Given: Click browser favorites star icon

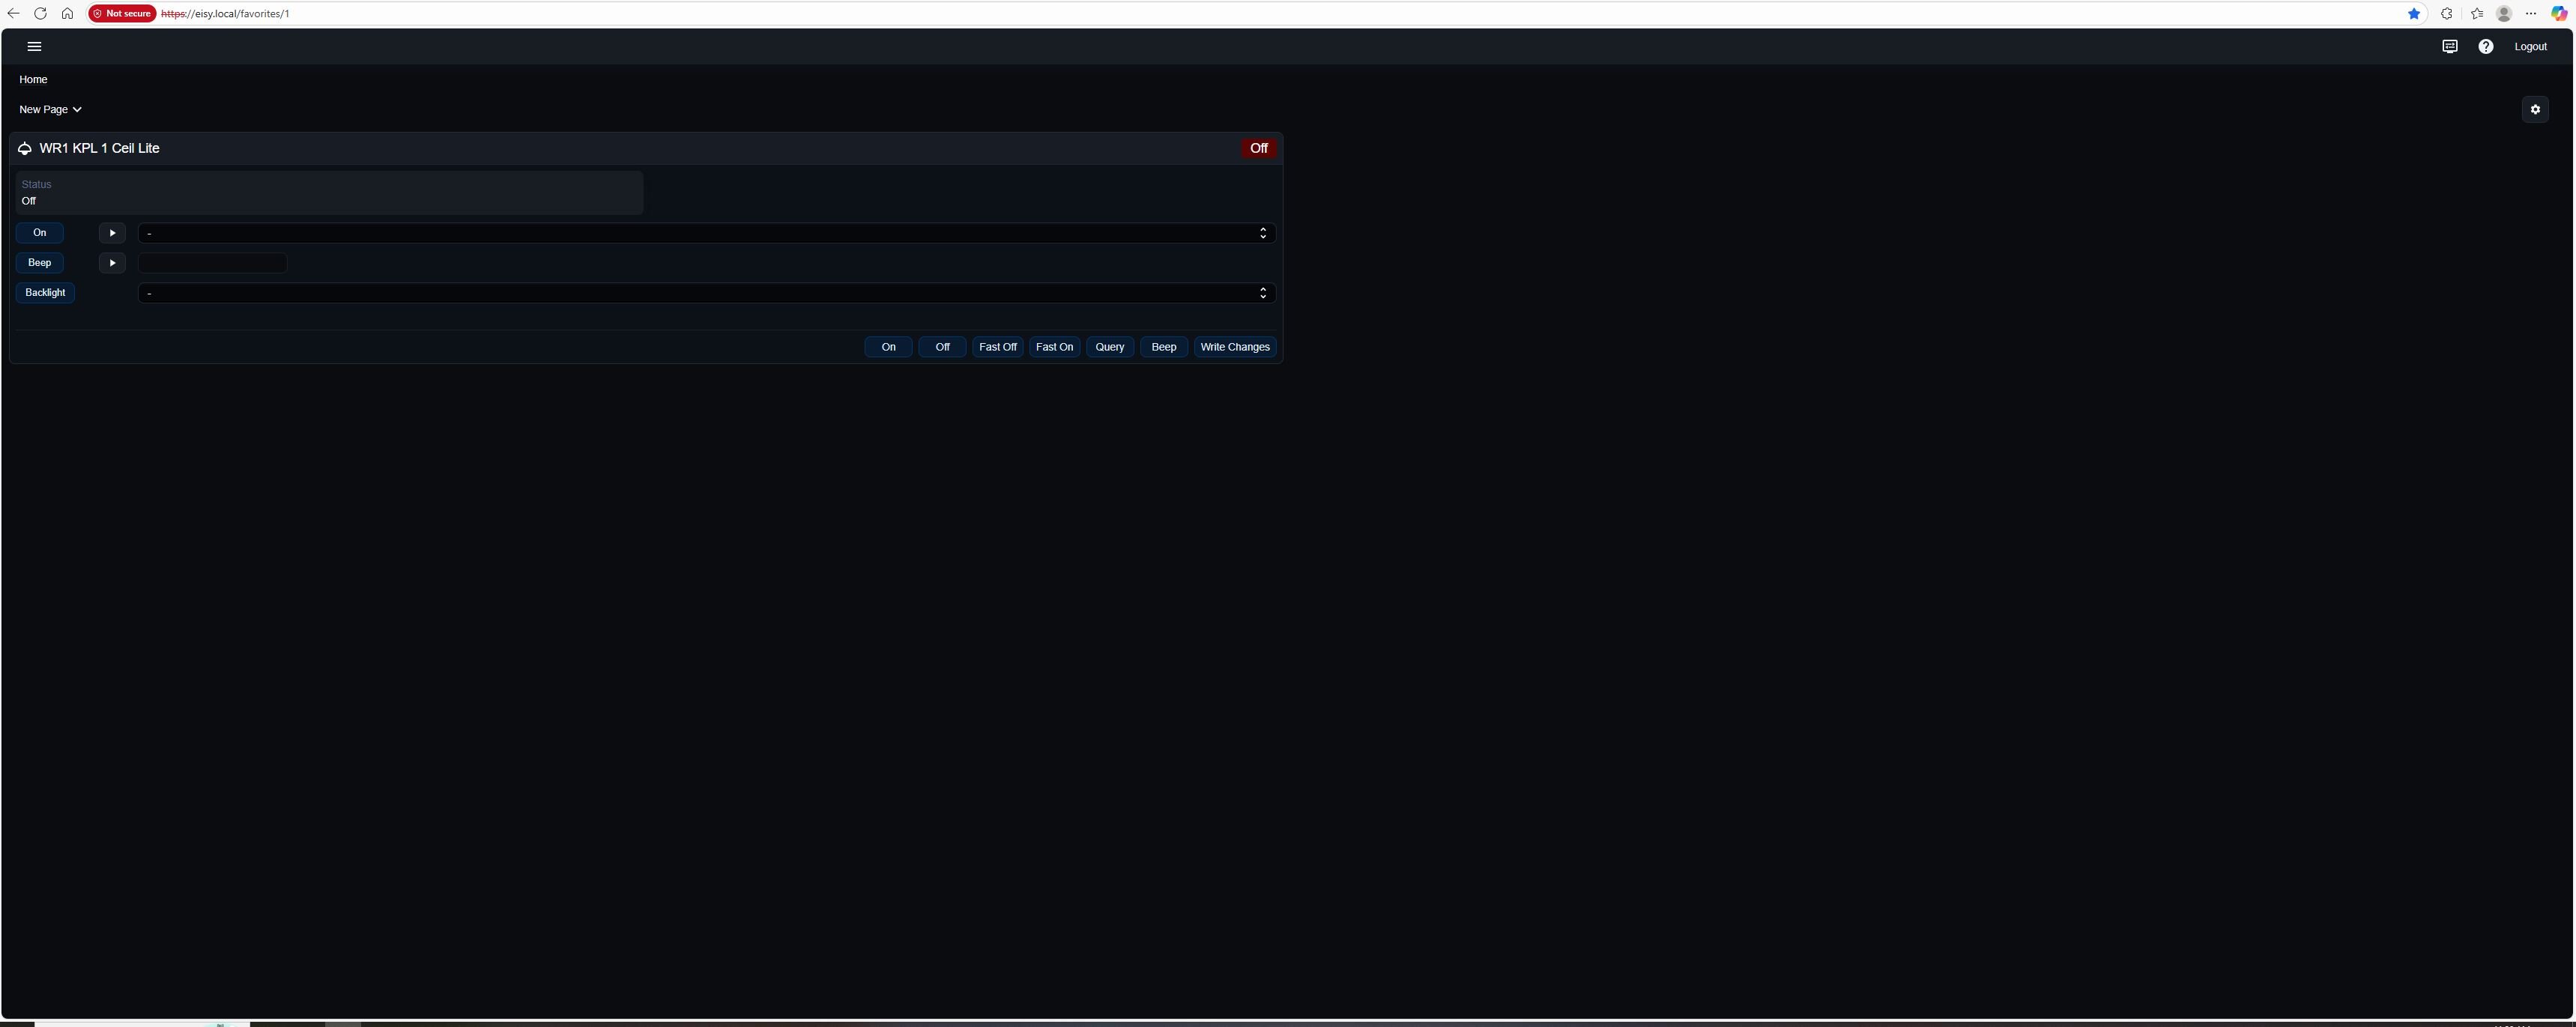Looking at the screenshot, I should coord(2413,14).
